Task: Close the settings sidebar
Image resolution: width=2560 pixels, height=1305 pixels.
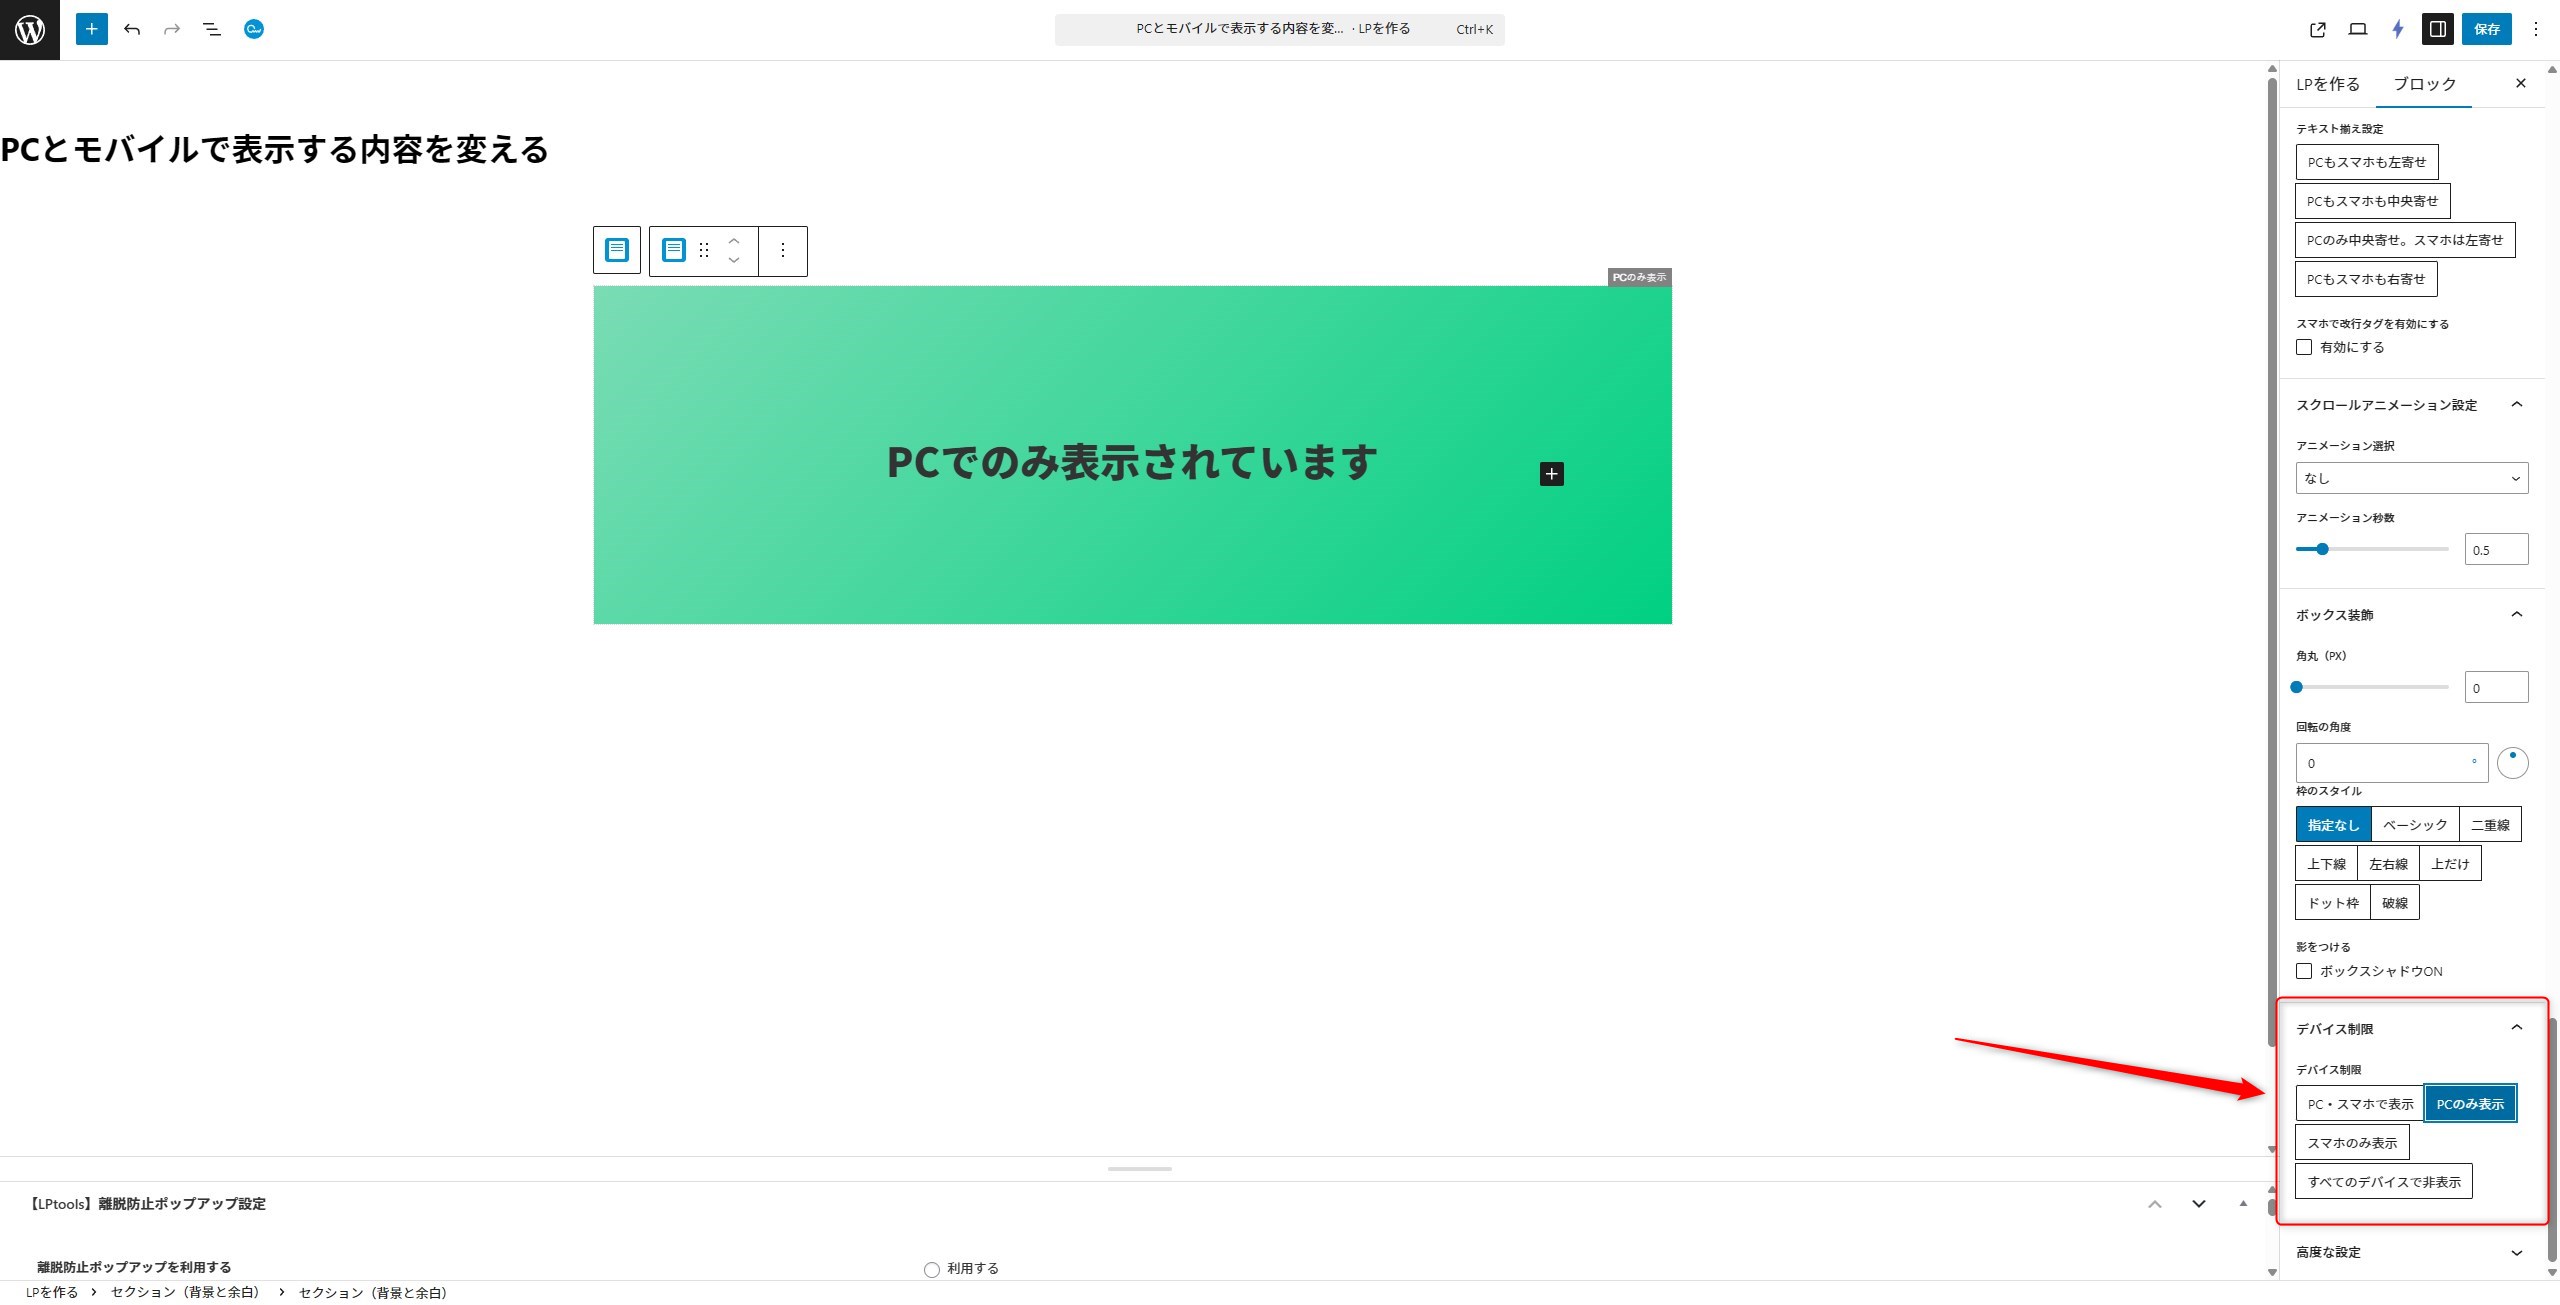Action: (2521, 83)
